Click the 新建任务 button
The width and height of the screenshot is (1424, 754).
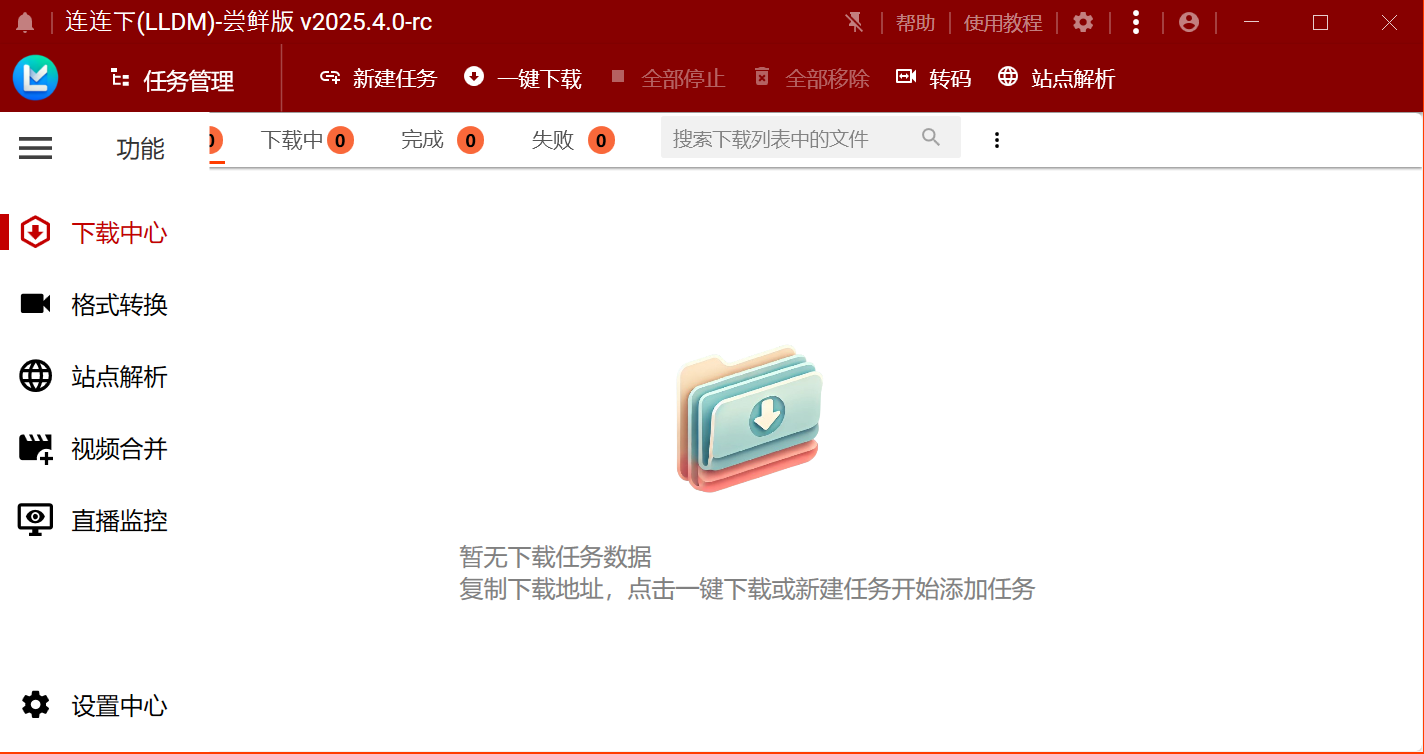click(379, 78)
